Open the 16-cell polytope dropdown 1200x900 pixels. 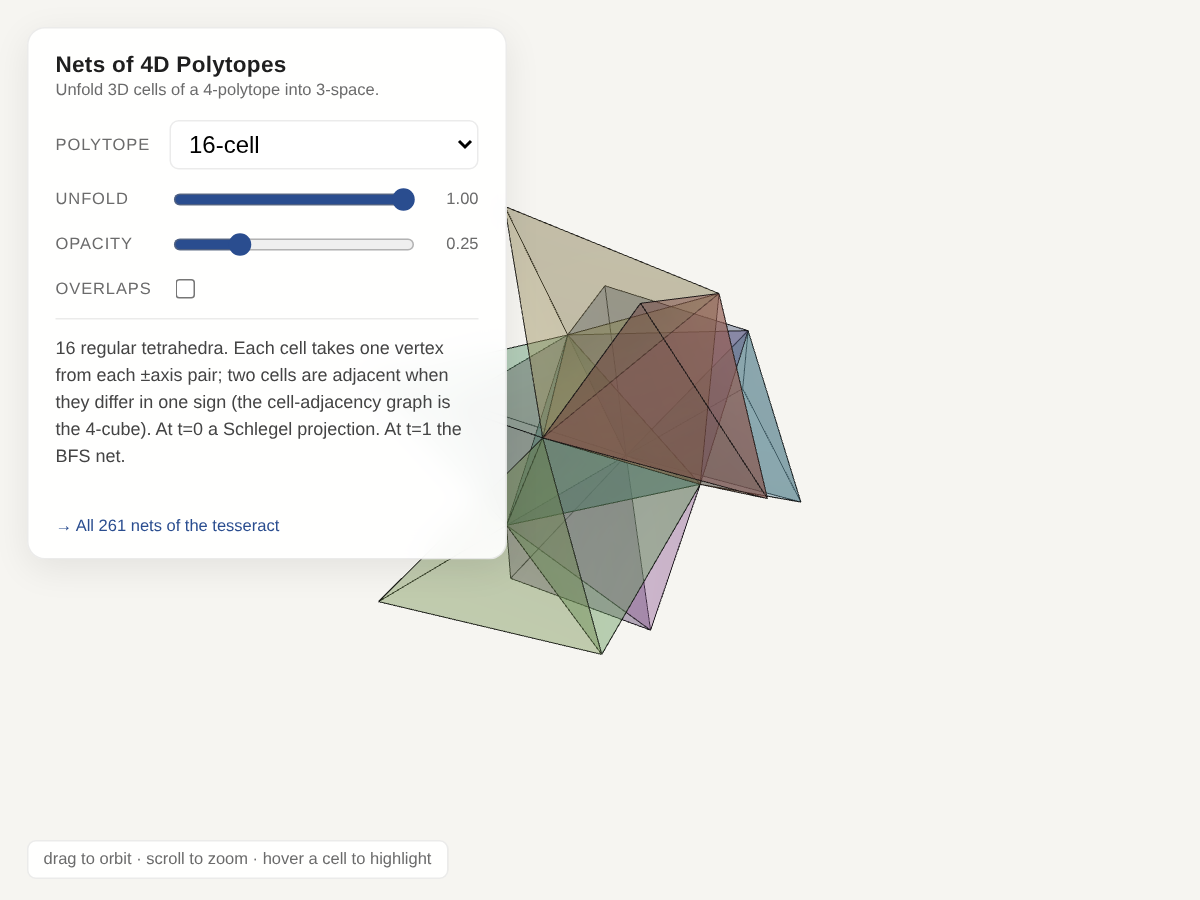(x=324, y=145)
